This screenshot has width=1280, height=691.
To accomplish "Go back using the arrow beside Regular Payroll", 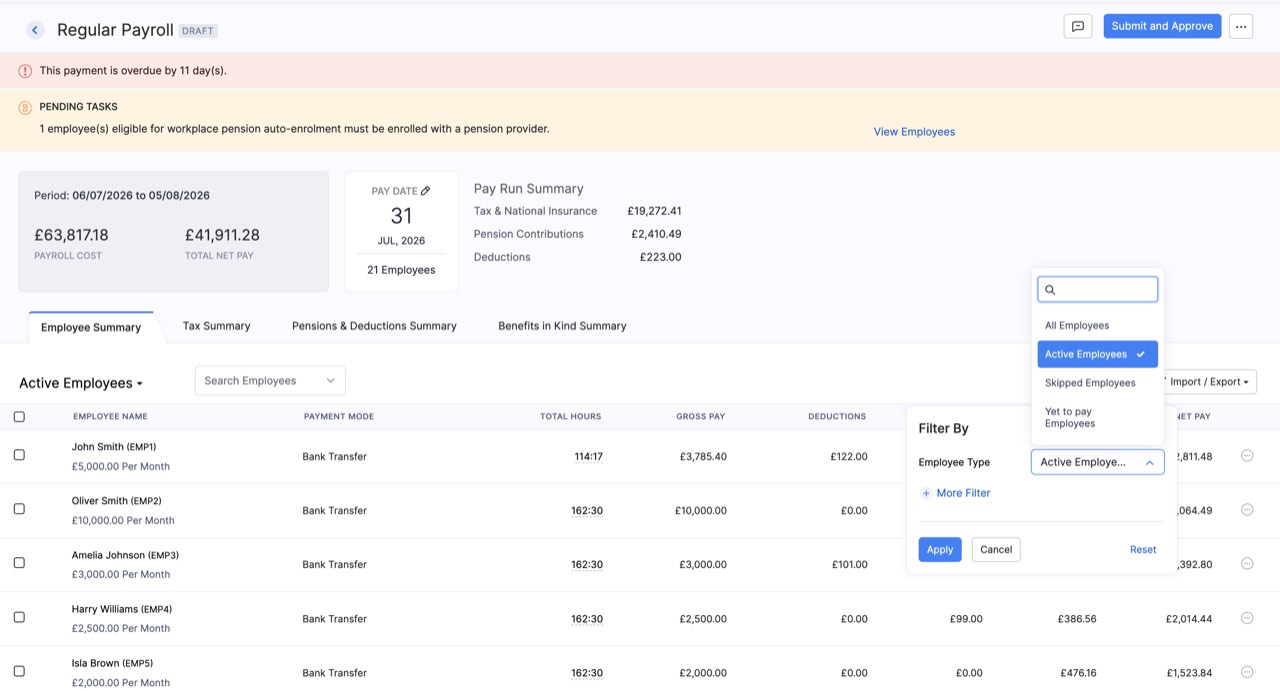I will point(35,30).
